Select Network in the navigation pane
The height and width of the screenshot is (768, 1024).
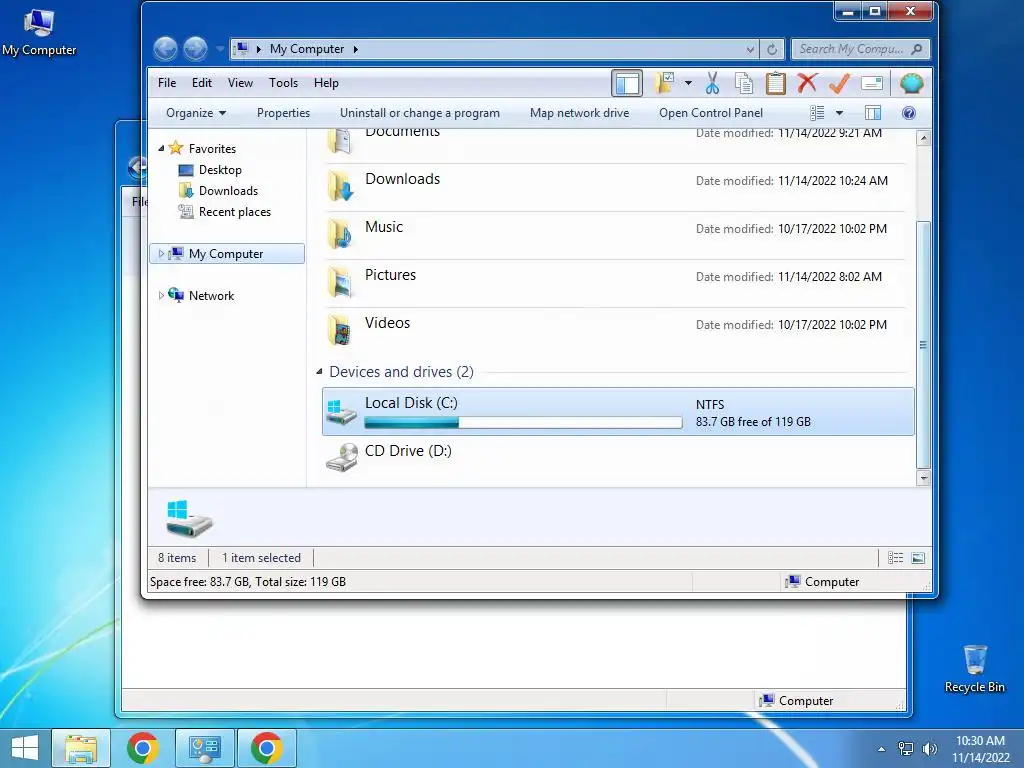point(211,295)
